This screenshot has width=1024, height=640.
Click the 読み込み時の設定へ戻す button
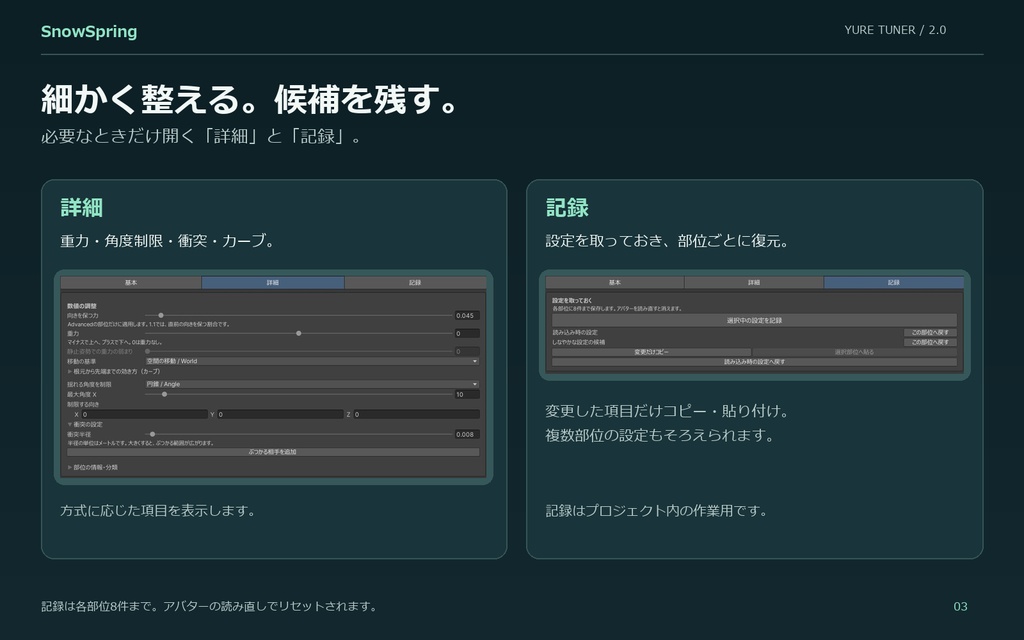[x=754, y=362]
